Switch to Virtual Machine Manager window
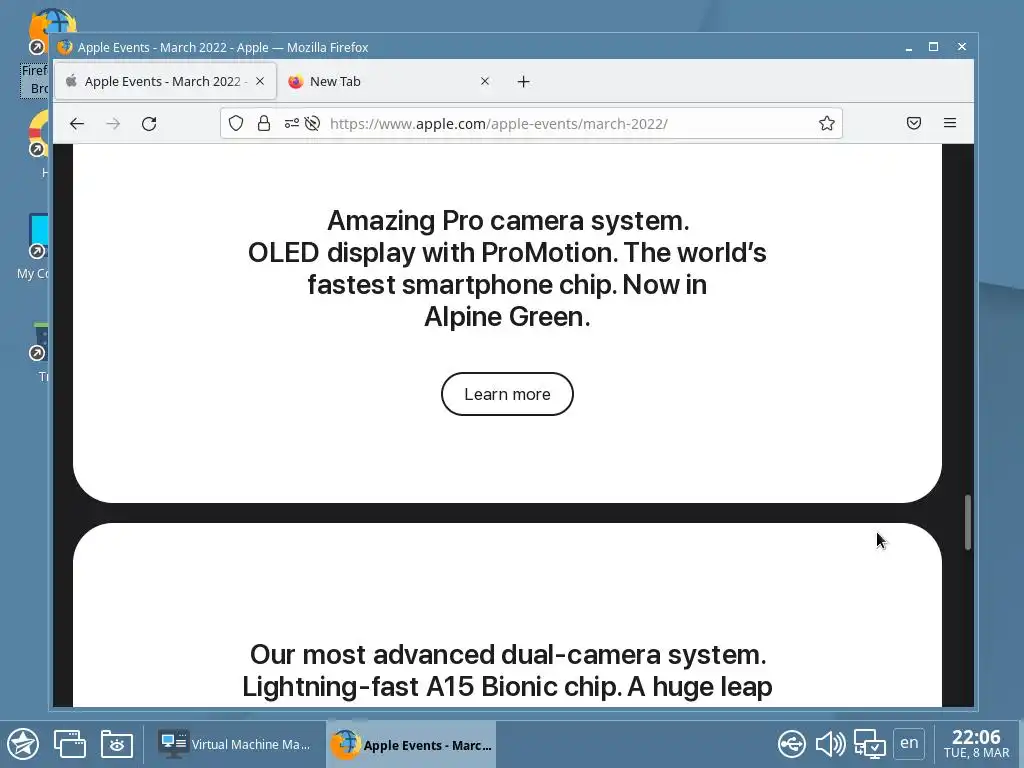Image resolution: width=1024 pixels, height=768 pixels. click(x=235, y=744)
